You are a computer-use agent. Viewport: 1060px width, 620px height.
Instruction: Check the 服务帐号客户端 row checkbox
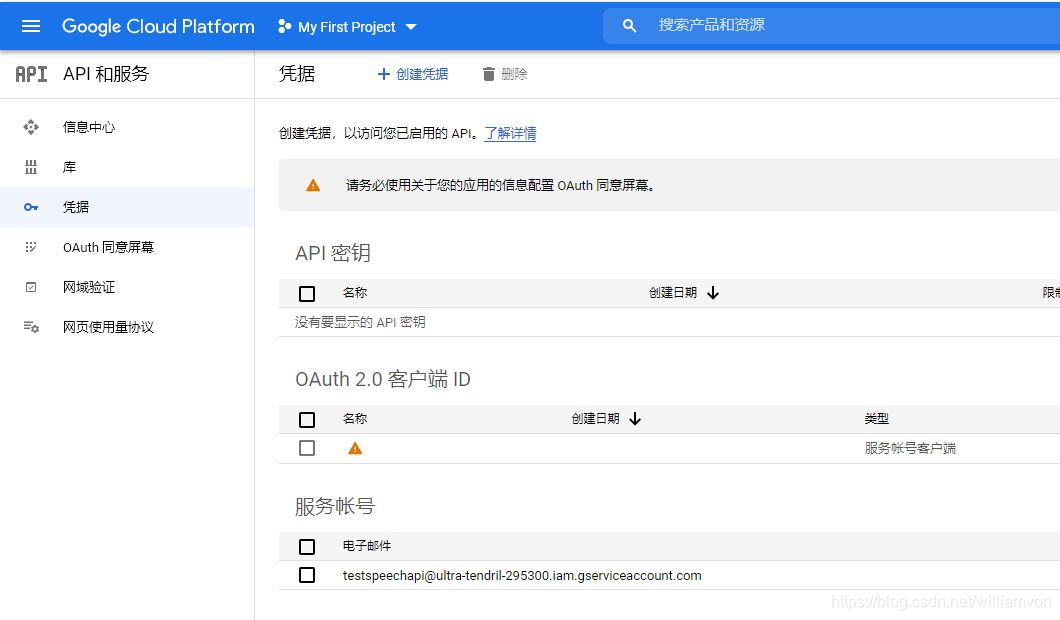(x=307, y=448)
